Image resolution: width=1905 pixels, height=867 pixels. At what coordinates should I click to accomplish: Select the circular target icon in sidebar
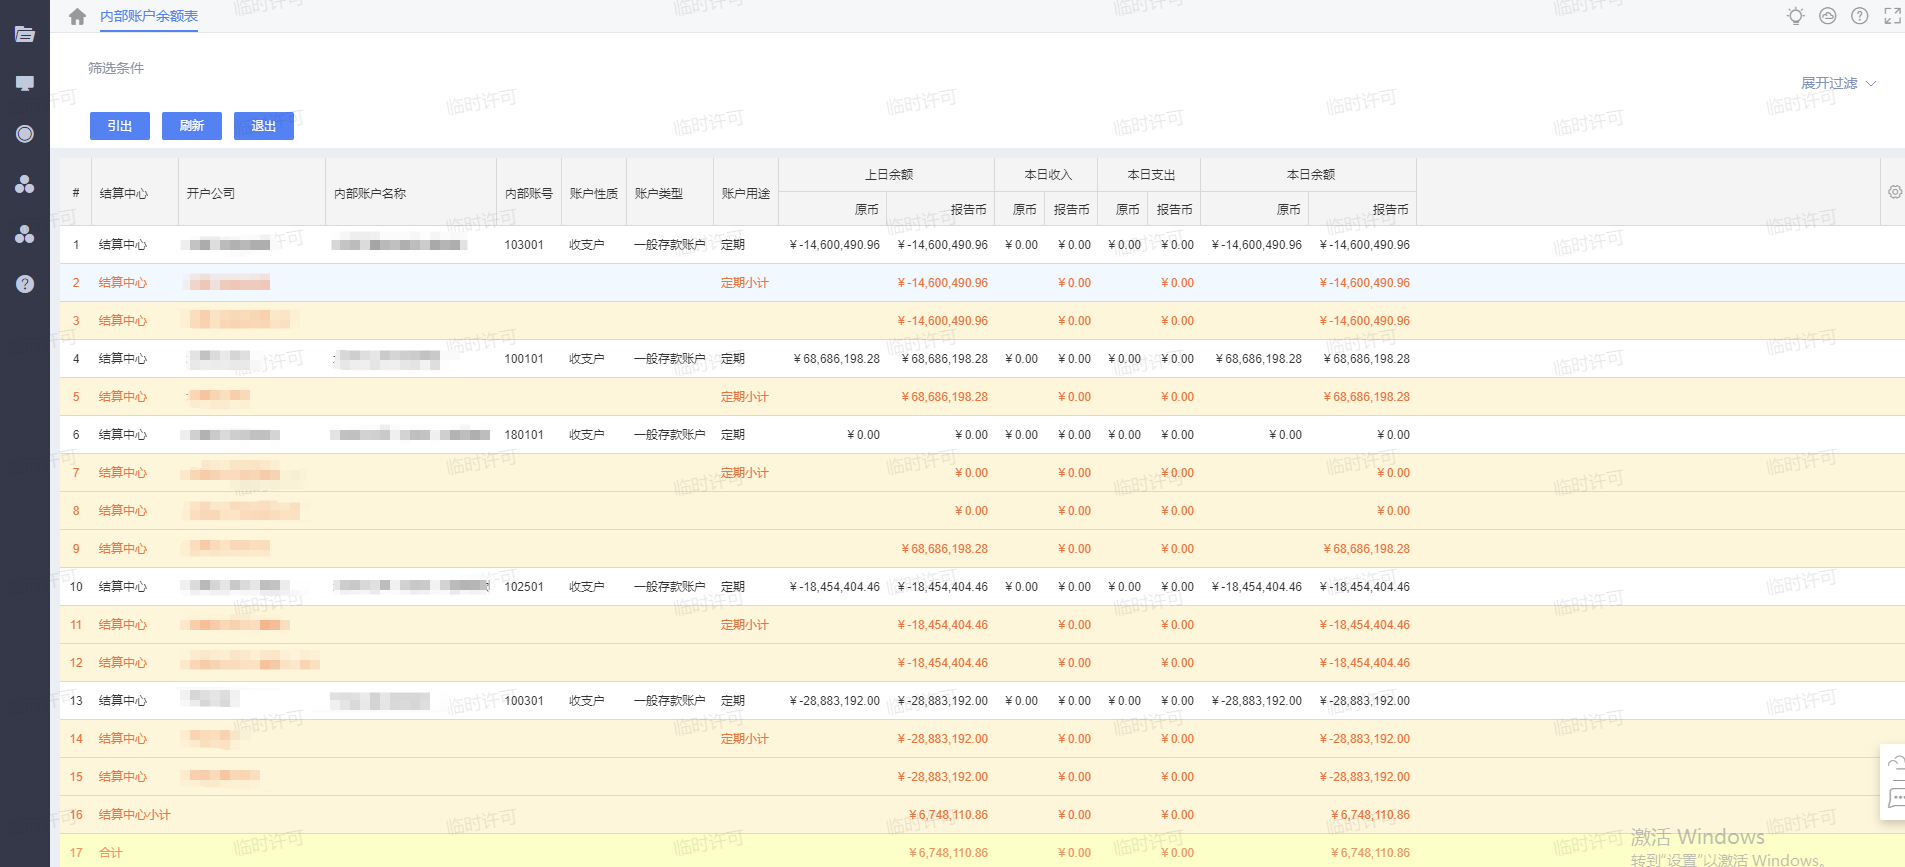(25, 134)
